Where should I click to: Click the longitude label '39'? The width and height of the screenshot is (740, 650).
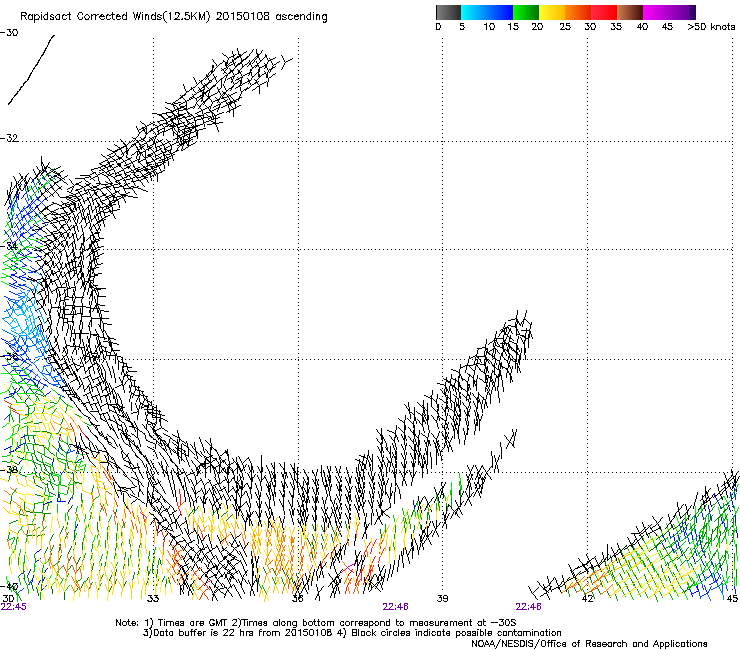click(x=442, y=599)
